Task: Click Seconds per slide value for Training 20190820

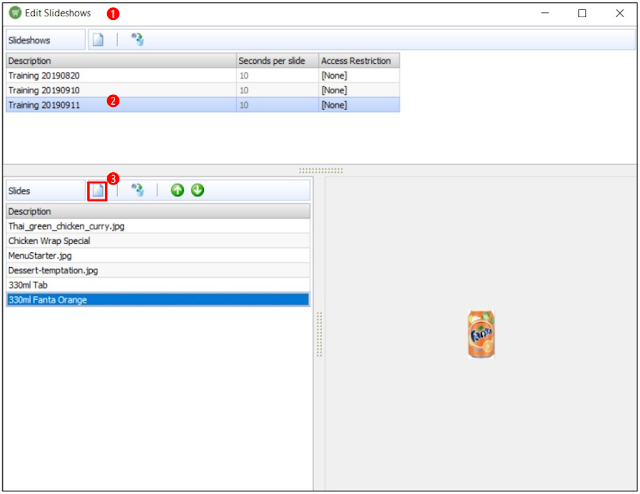Action: click(278, 76)
